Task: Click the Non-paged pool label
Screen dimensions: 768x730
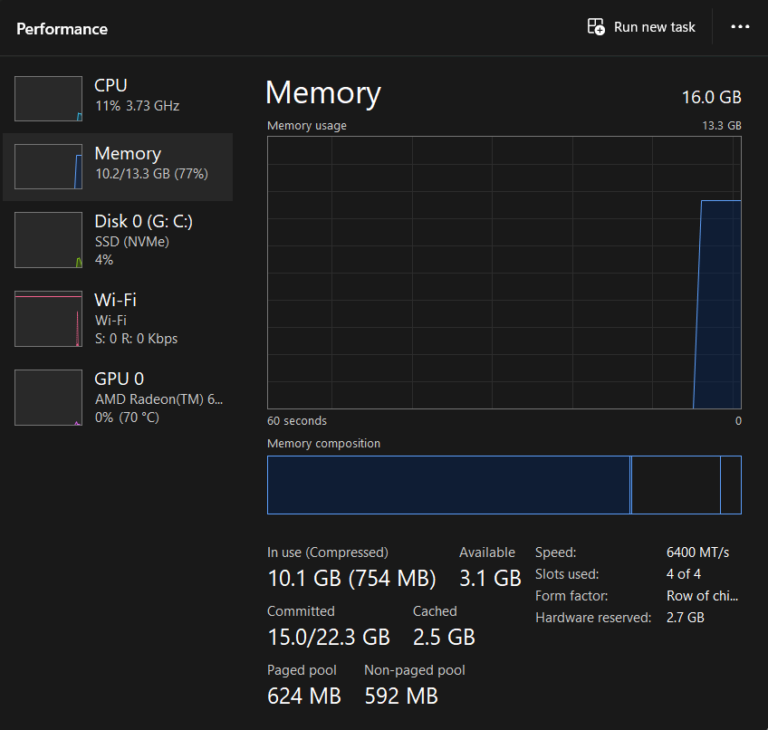Action: coord(414,670)
